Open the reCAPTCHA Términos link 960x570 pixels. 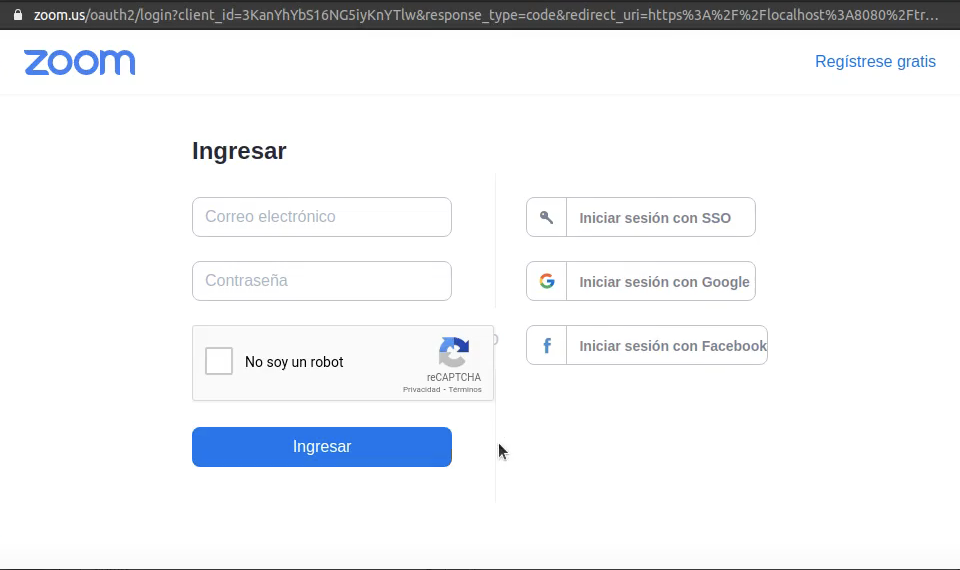pos(465,390)
